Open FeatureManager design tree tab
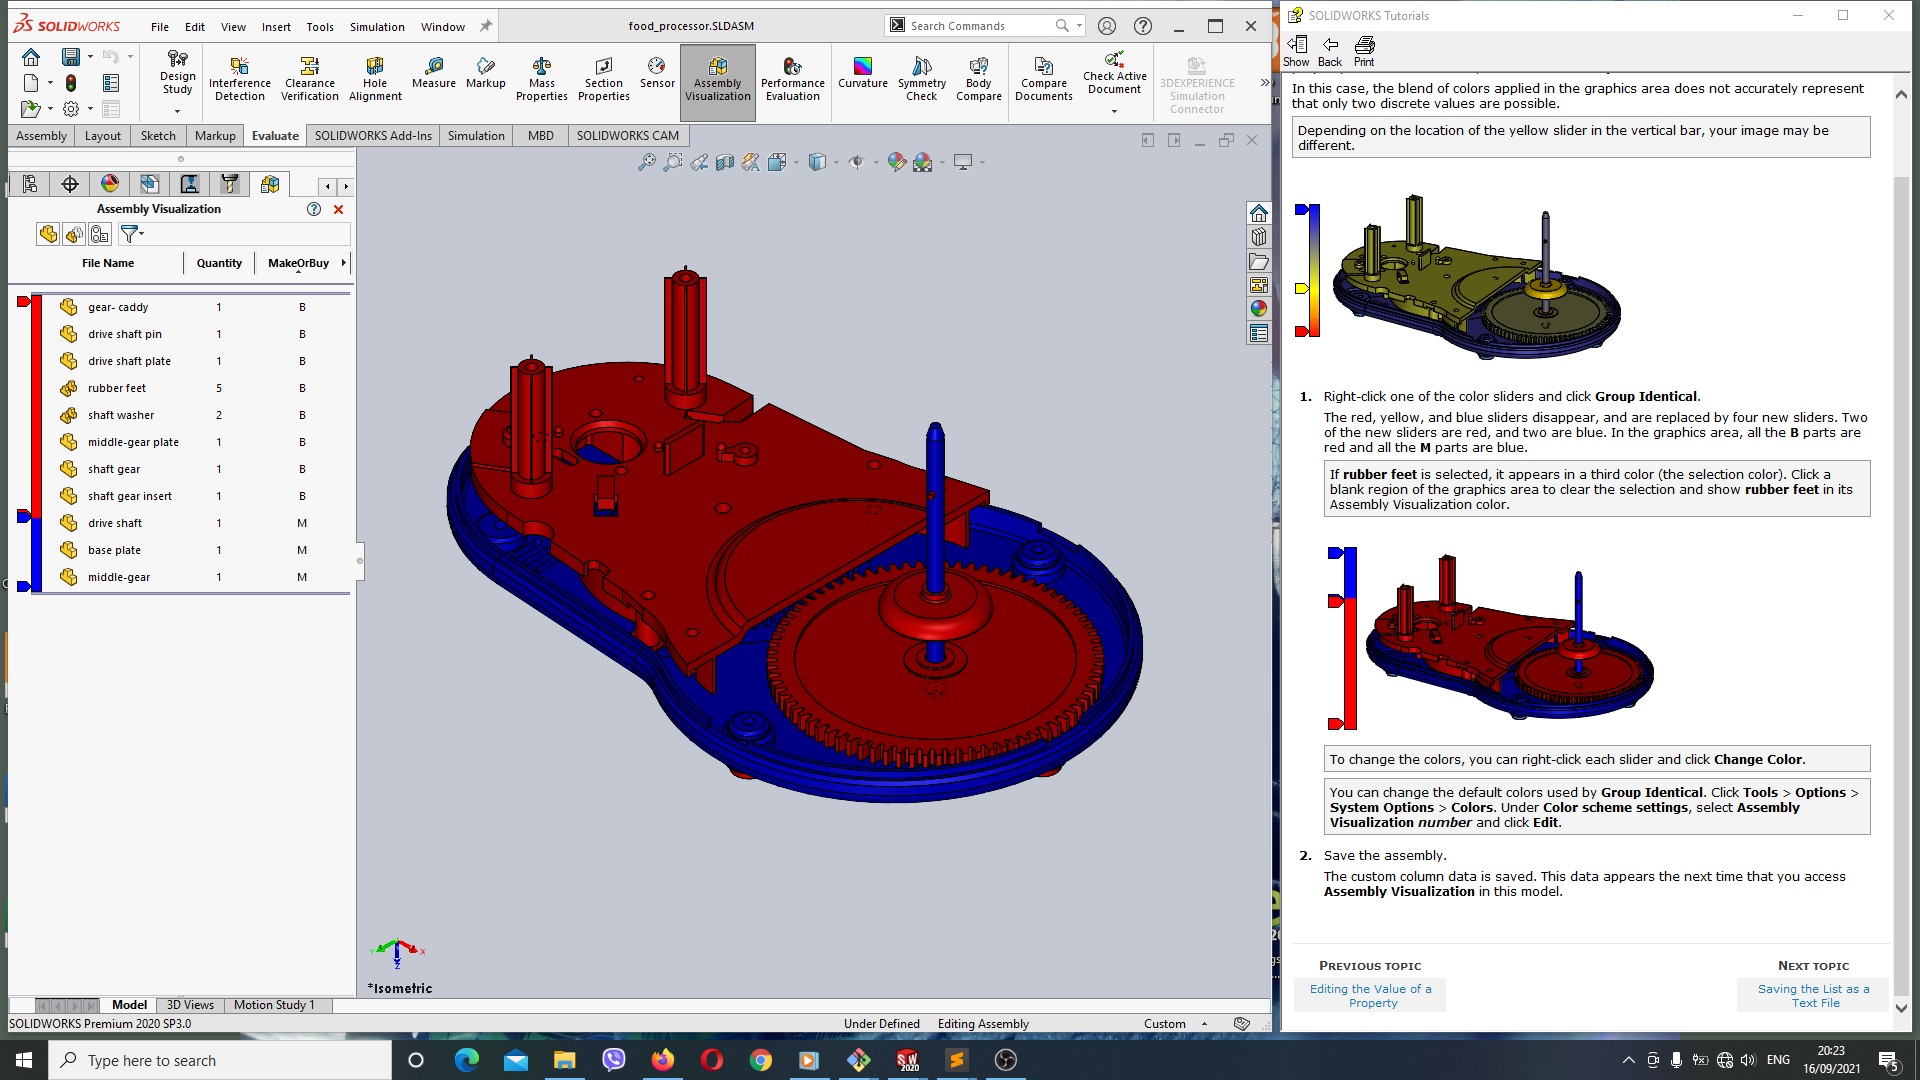1920x1080 pixels. (30, 184)
